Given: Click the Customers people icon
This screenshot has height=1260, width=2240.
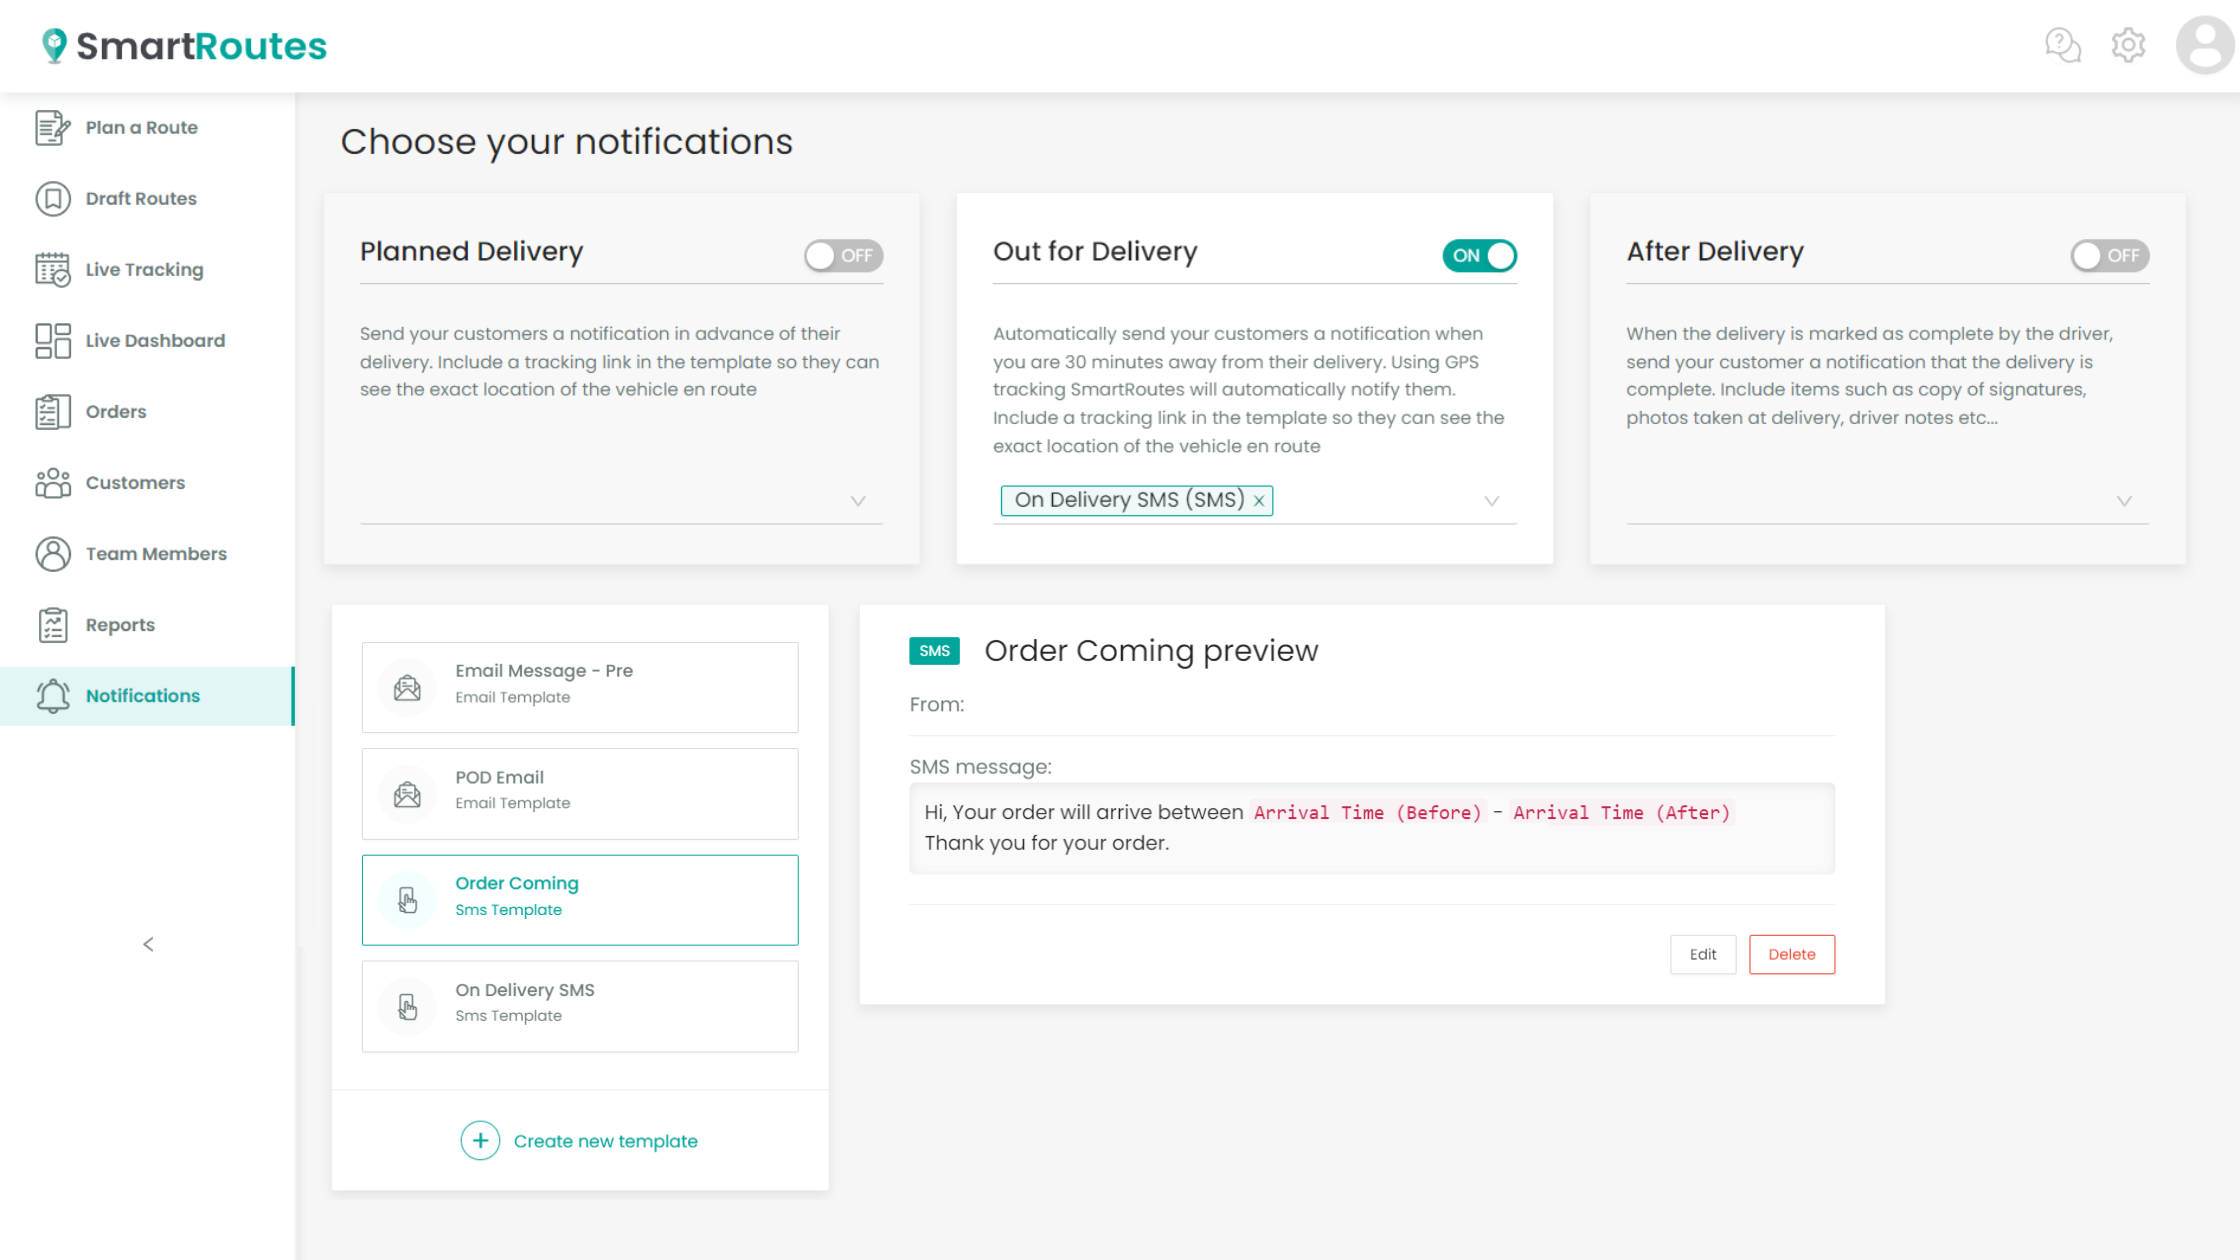Looking at the screenshot, I should pyautogui.click(x=53, y=483).
